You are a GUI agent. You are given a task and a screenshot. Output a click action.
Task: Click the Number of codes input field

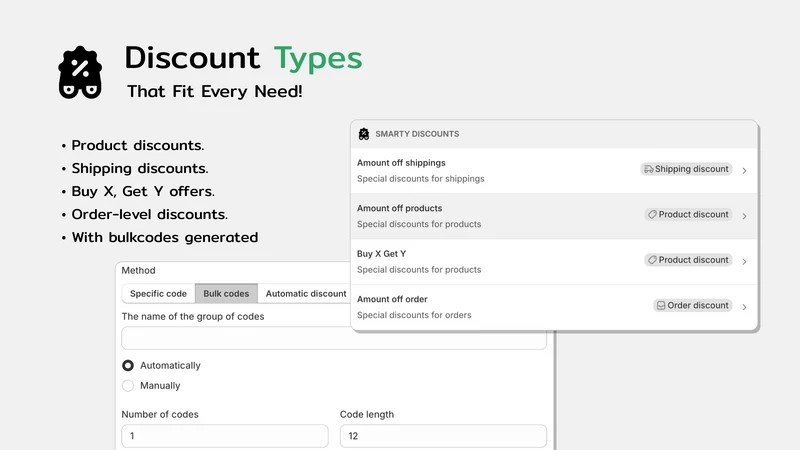coord(225,436)
